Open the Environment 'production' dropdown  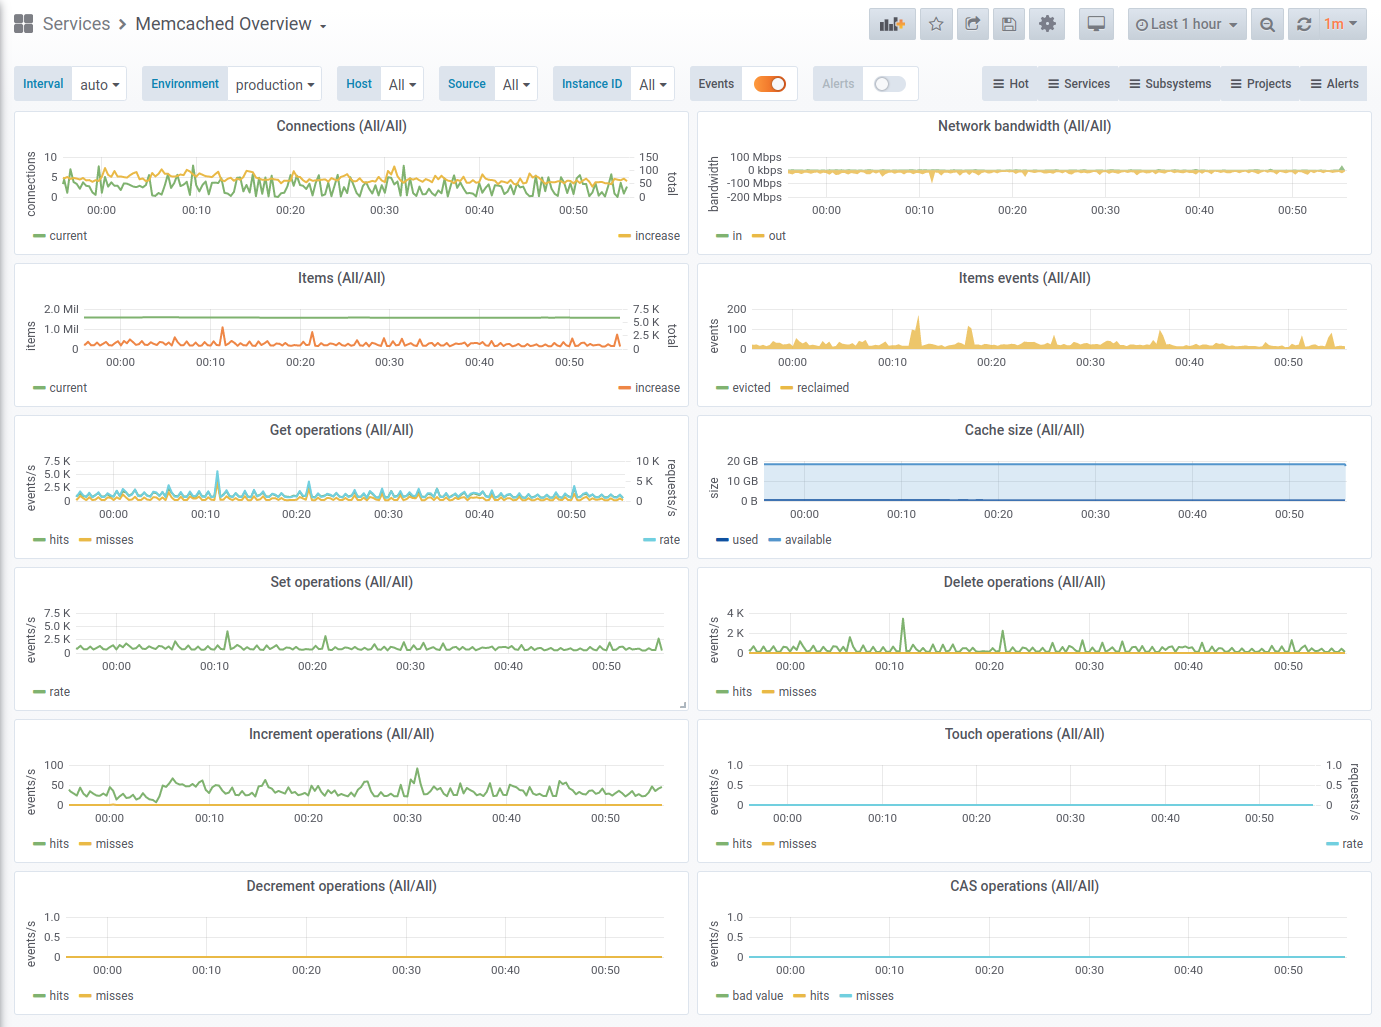(x=275, y=84)
